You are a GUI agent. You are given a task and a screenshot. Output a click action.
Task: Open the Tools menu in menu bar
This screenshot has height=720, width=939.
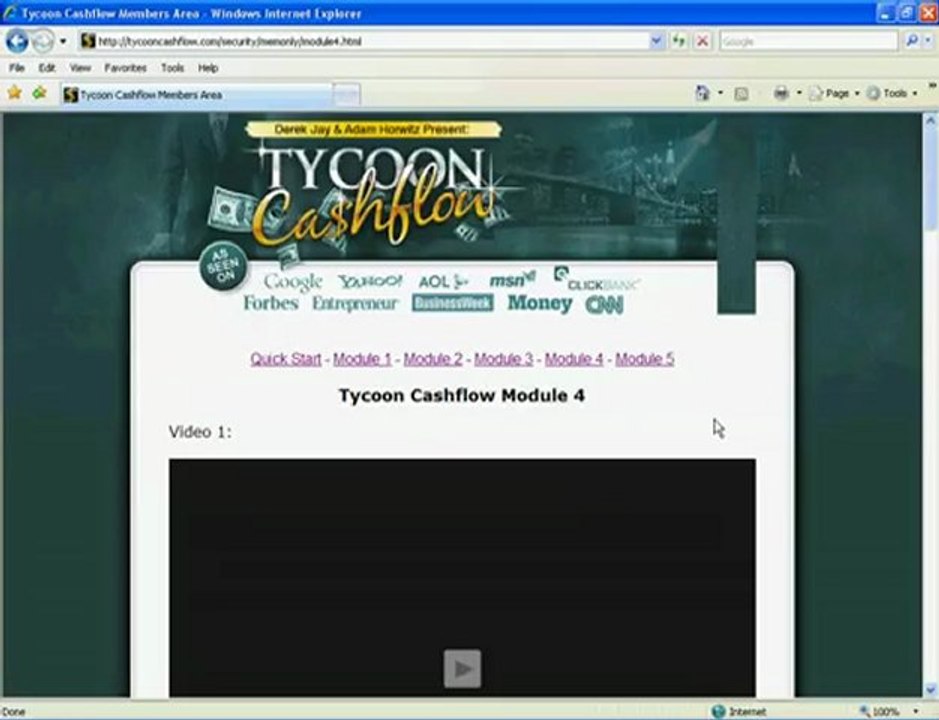[x=172, y=68]
